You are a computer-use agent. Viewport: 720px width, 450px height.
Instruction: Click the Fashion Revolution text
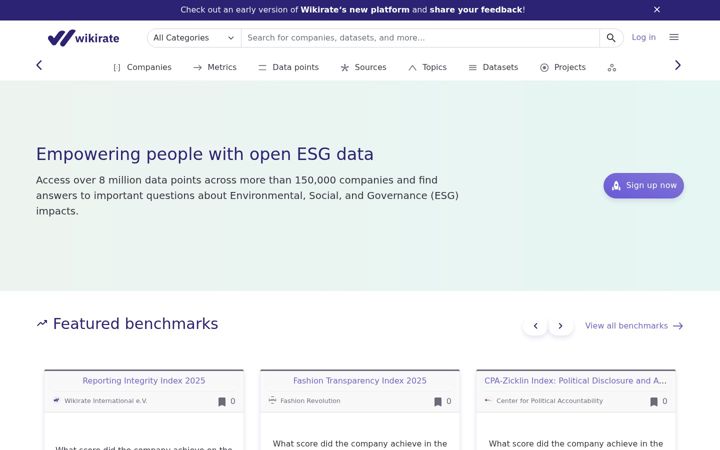click(310, 401)
